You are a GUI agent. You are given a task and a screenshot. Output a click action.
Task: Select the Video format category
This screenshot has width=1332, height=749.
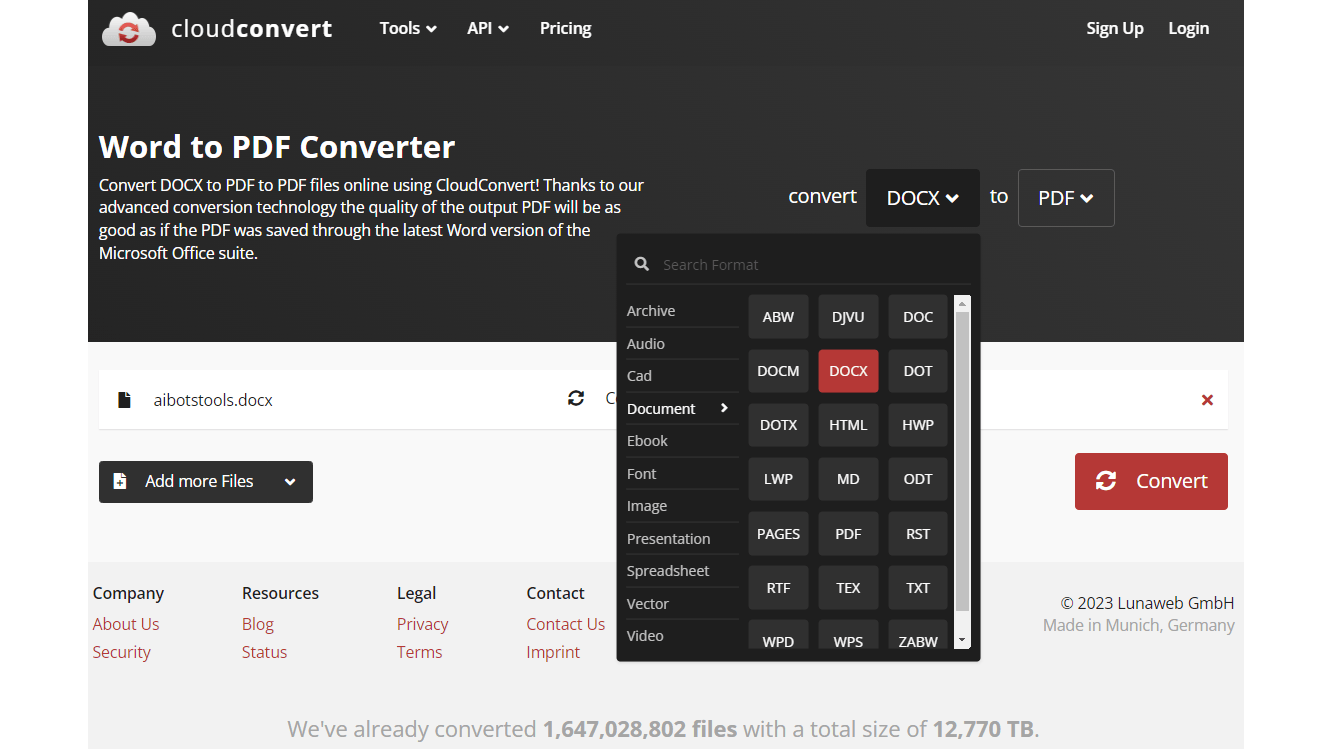click(682, 636)
